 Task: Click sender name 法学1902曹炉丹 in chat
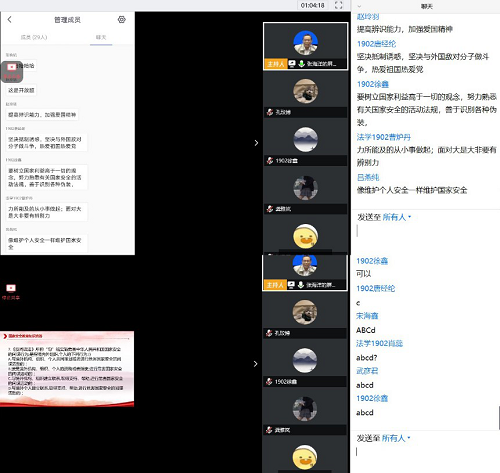pos(384,137)
